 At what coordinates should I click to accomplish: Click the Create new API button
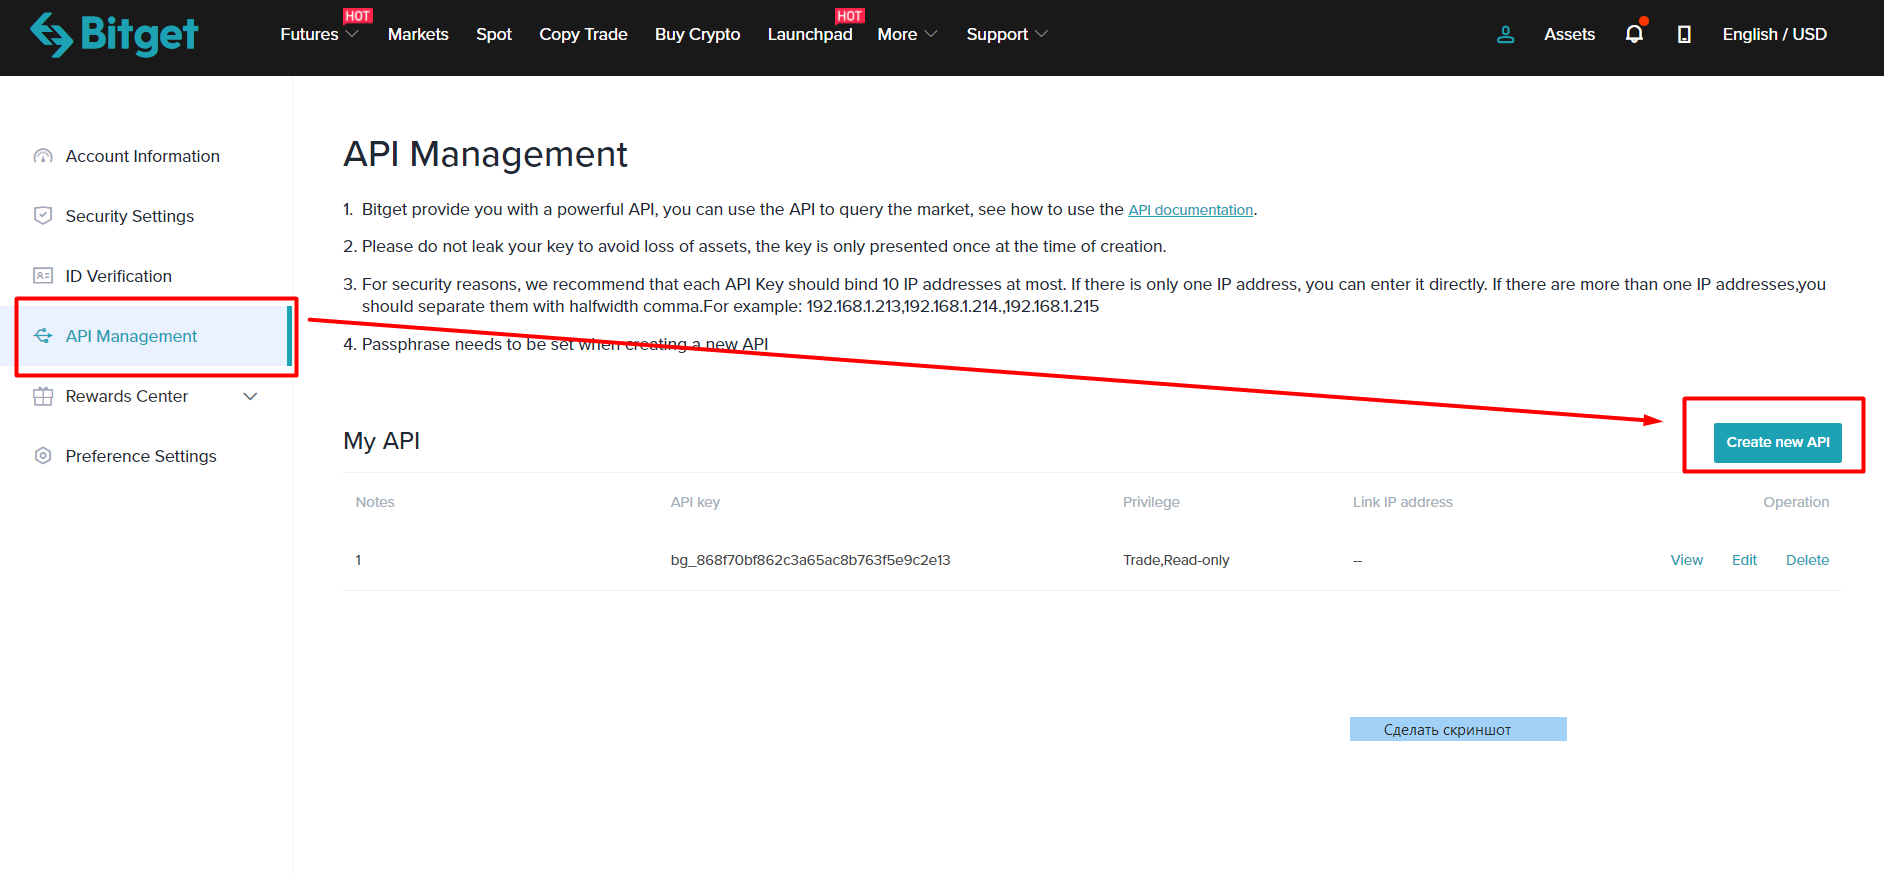click(x=1777, y=442)
